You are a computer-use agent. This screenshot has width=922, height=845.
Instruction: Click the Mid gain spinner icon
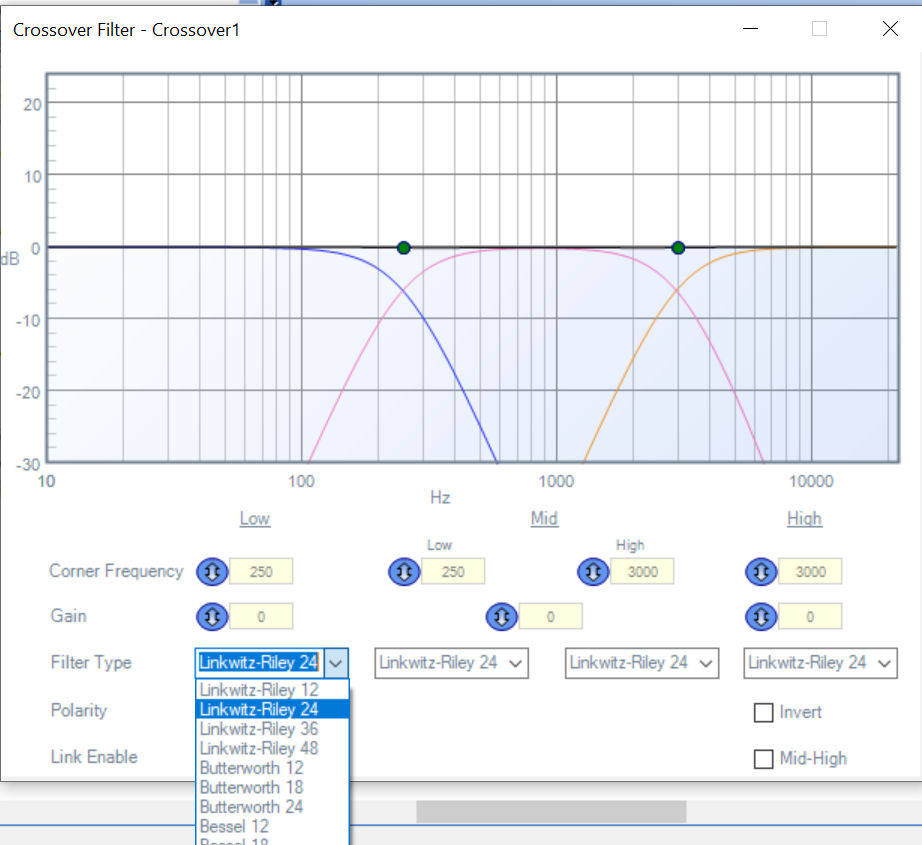(501, 617)
